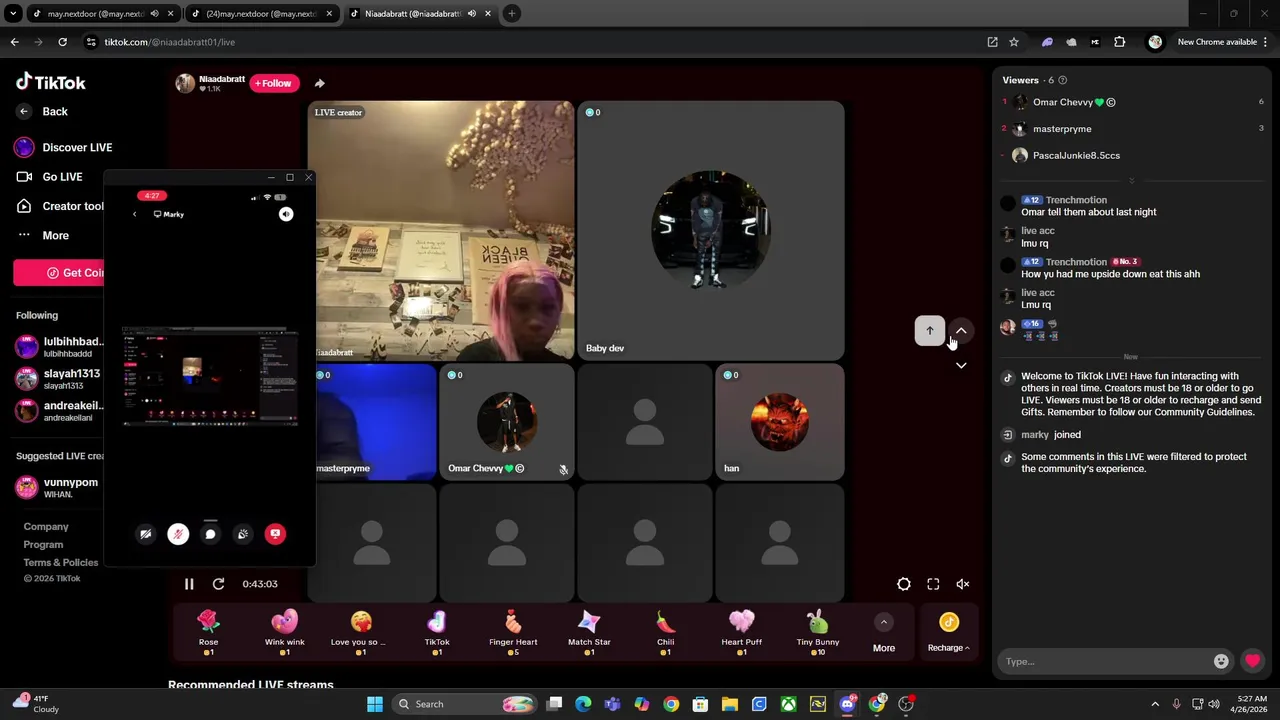The width and height of the screenshot is (1280, 720).
Task: Go to next live with down chevron
Action: click(x=961, y=365)
